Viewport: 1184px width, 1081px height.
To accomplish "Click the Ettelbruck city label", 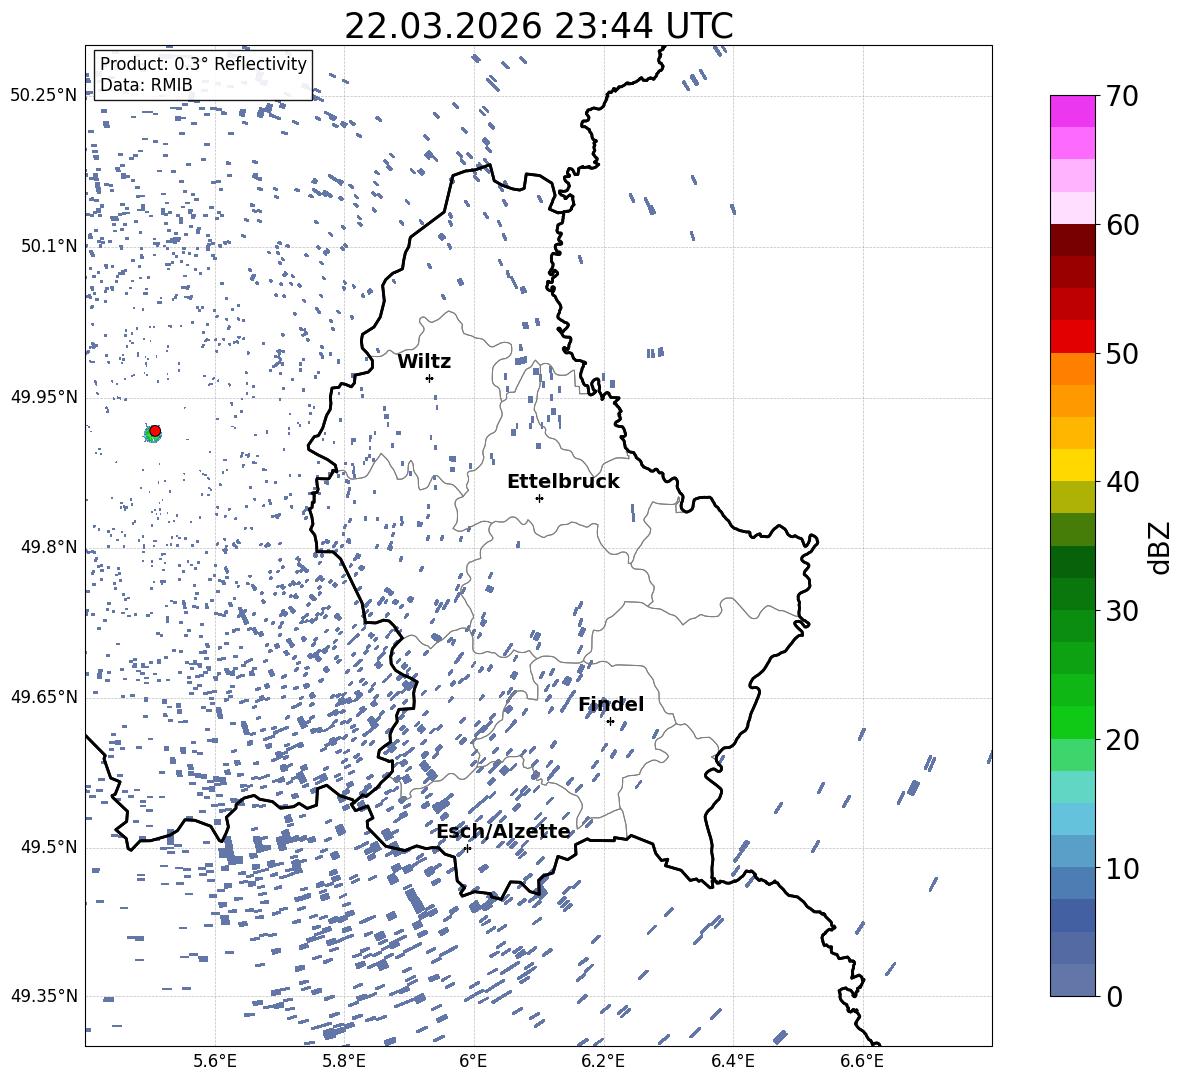I will click(x=563, y=482).
